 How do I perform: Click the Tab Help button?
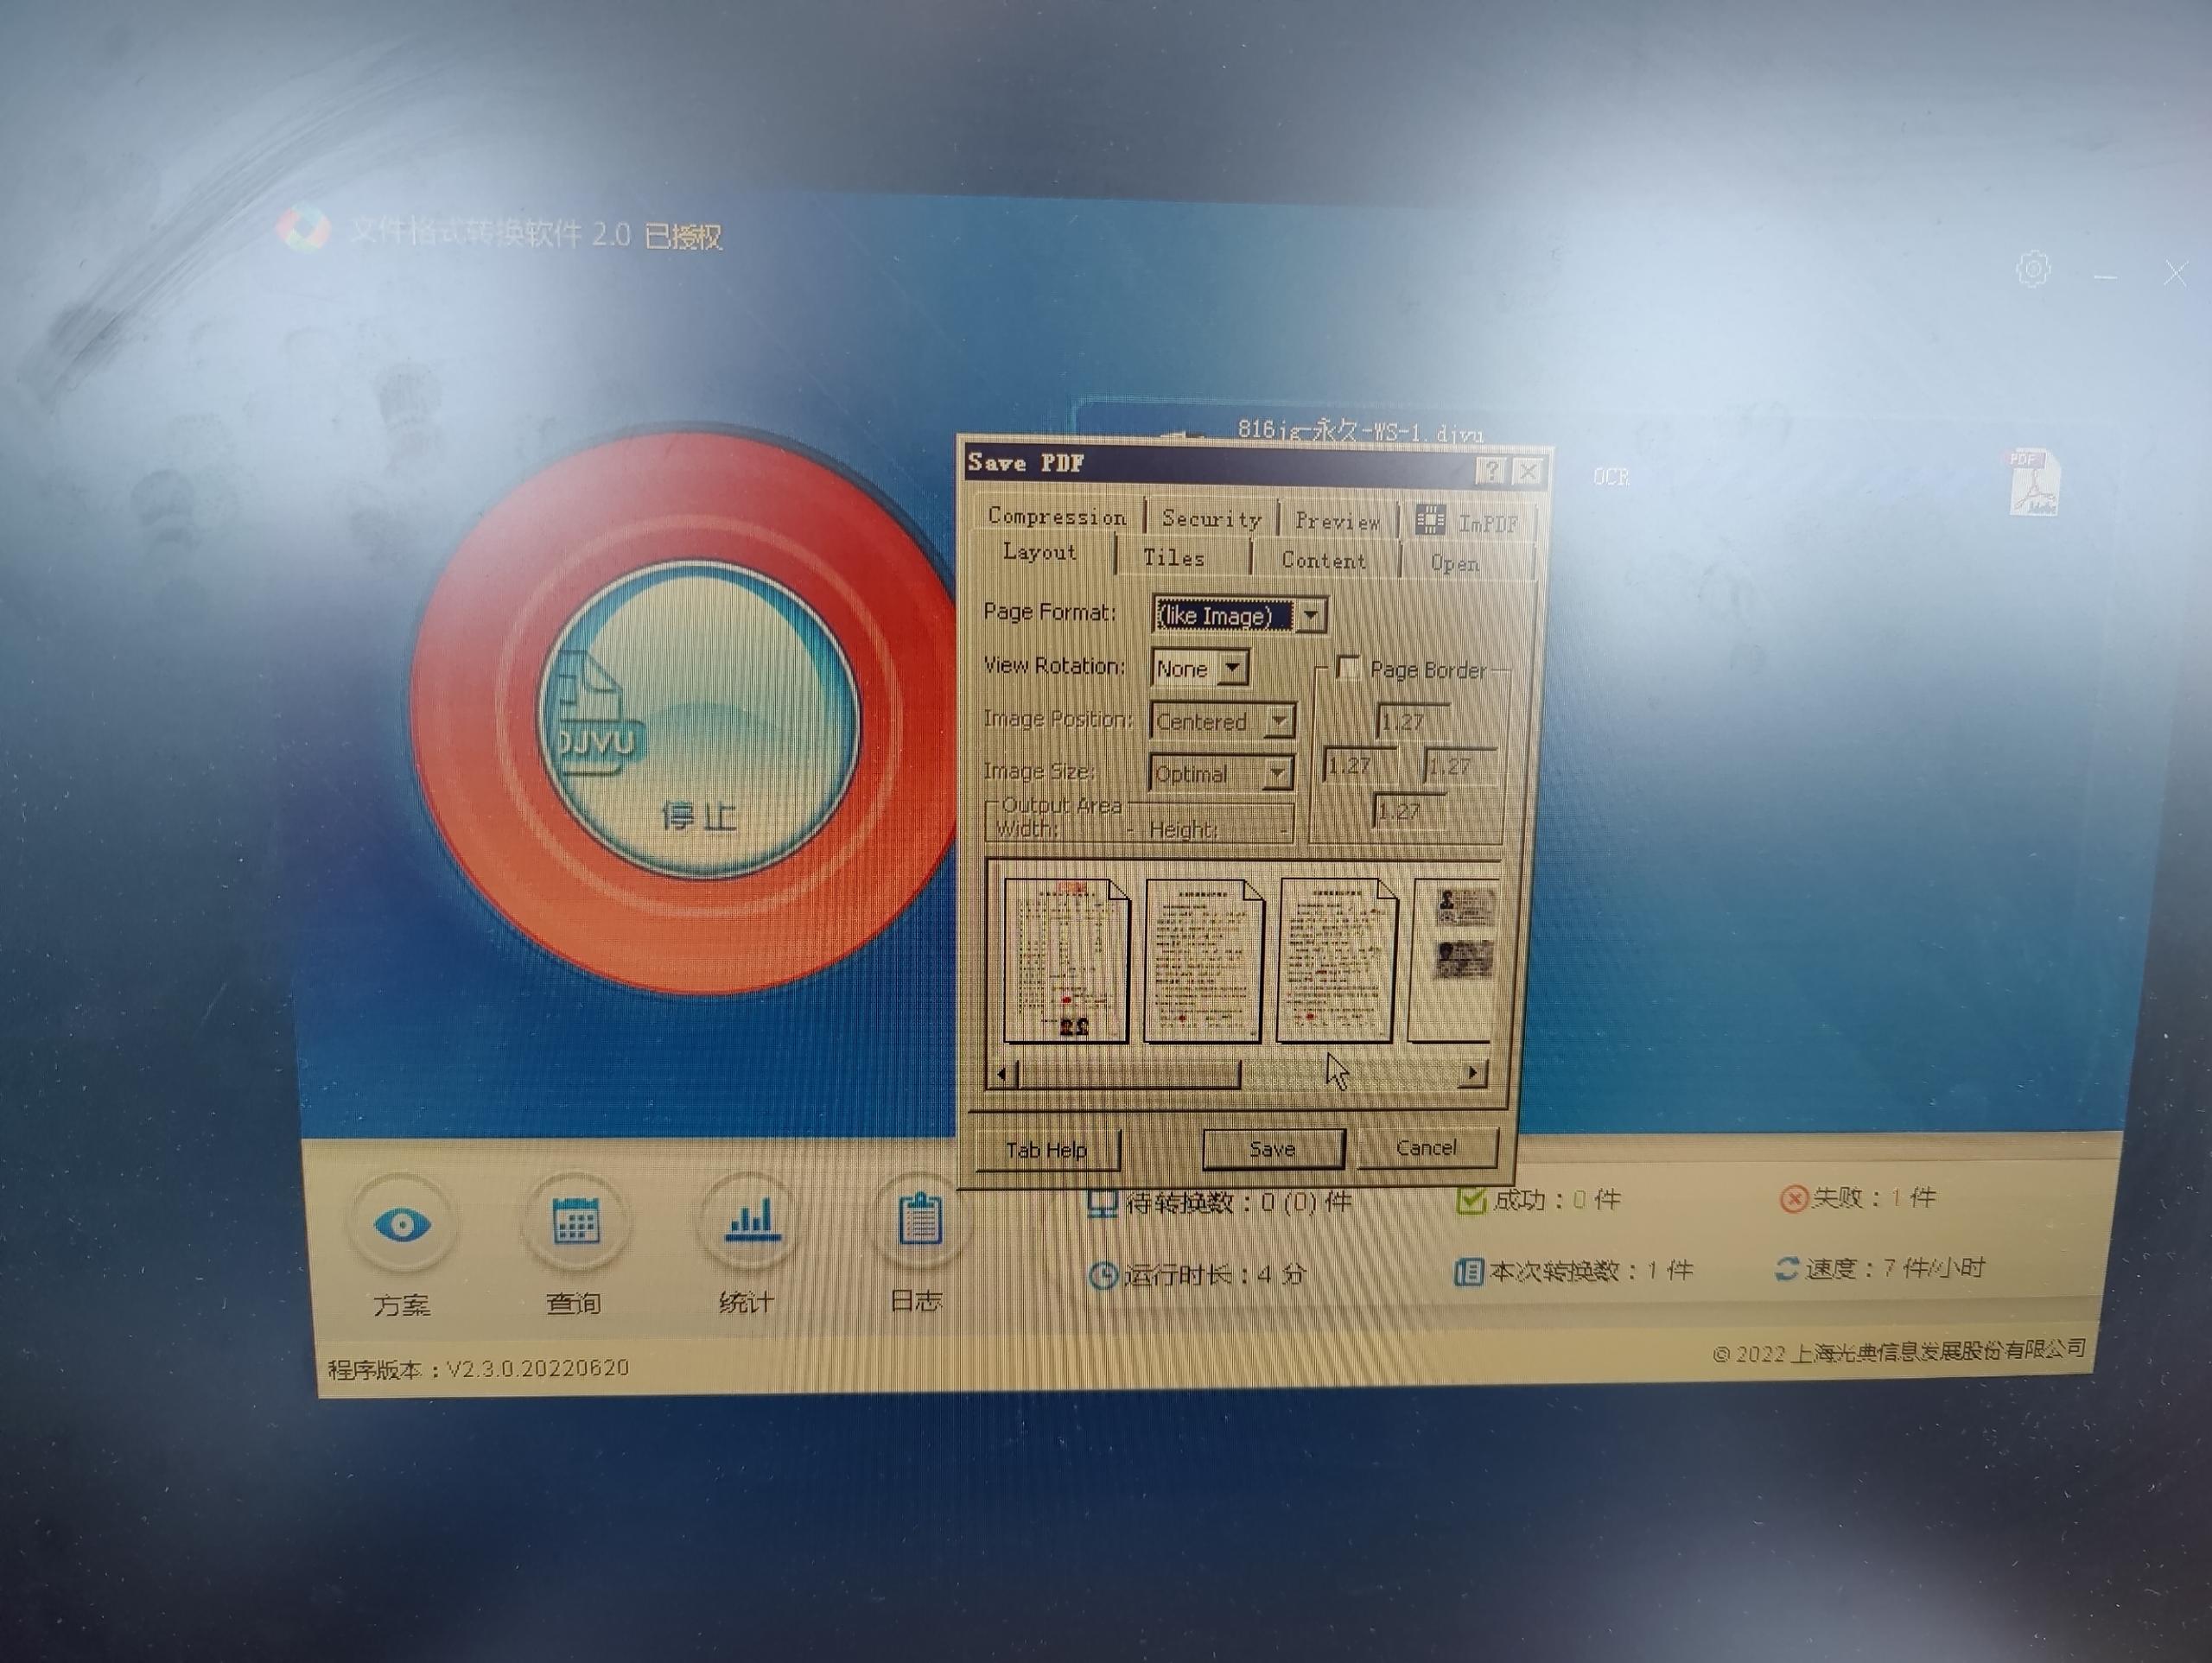tap(1047, 1150)
